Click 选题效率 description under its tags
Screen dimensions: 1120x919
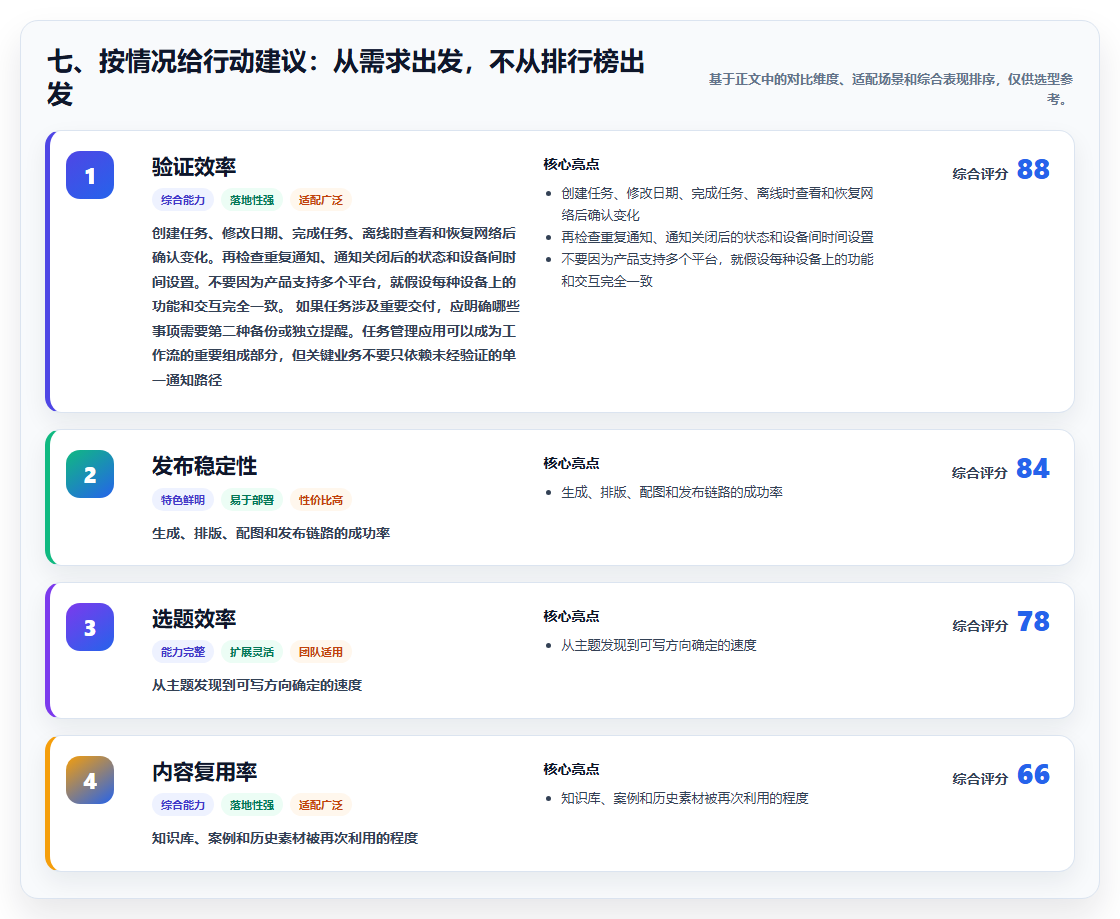(x=257, y=686)
